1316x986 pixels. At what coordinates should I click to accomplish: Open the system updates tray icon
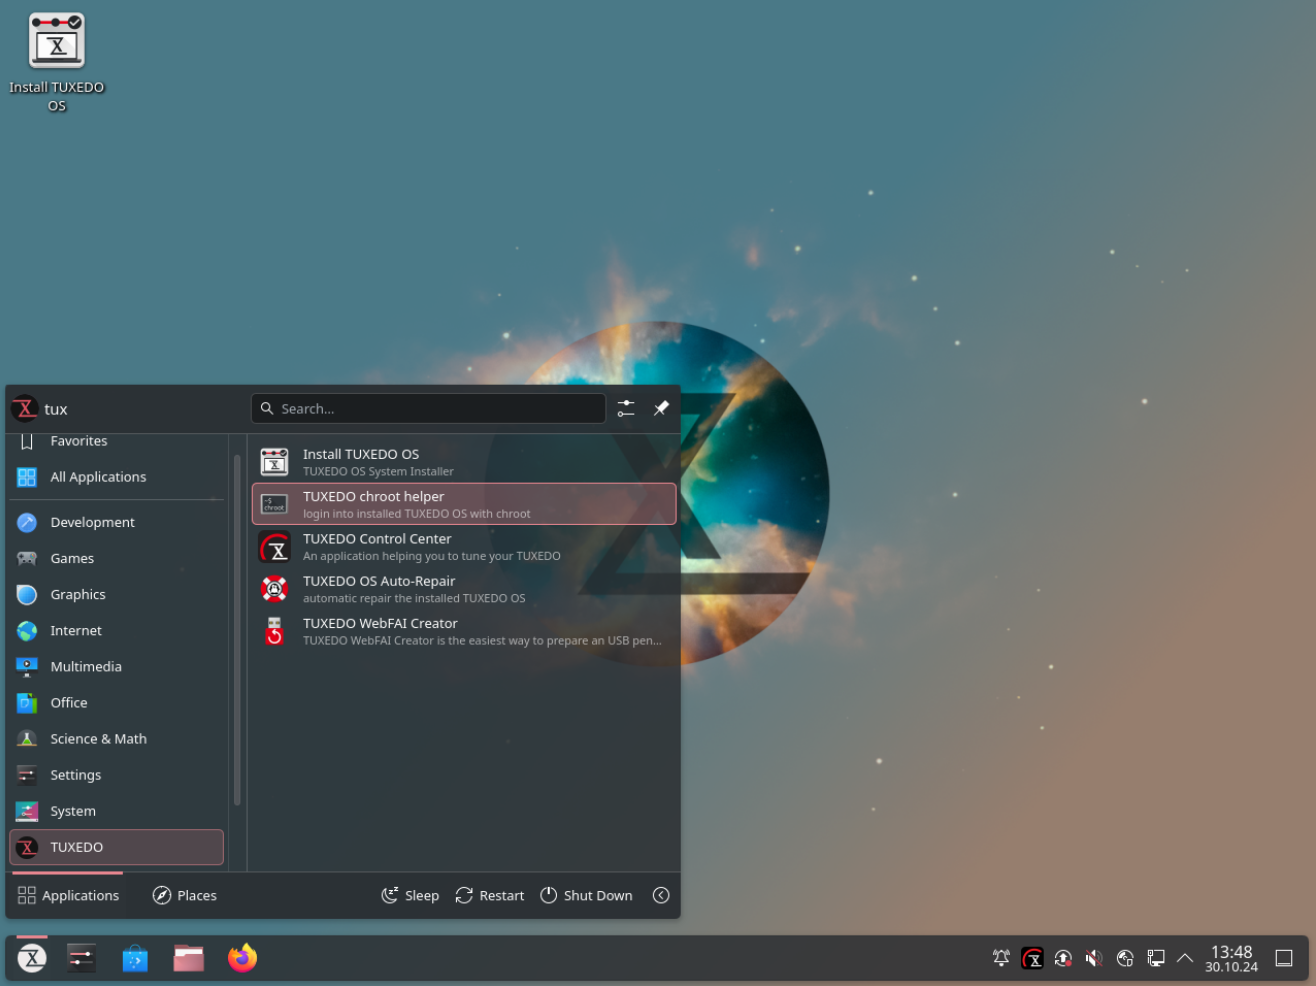pos(1063,958)
